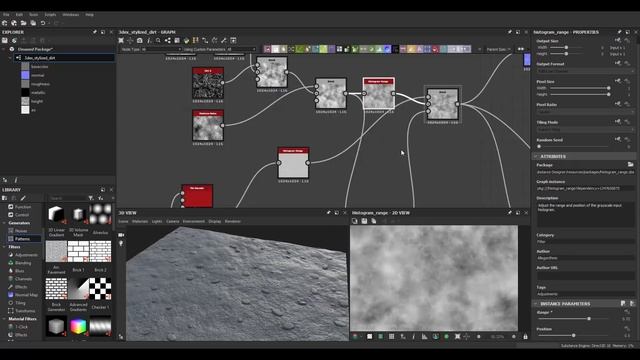The height and width of the screenshot is (360, 640).
Task: Pin the Graph panel
Action: click(509, 32)
